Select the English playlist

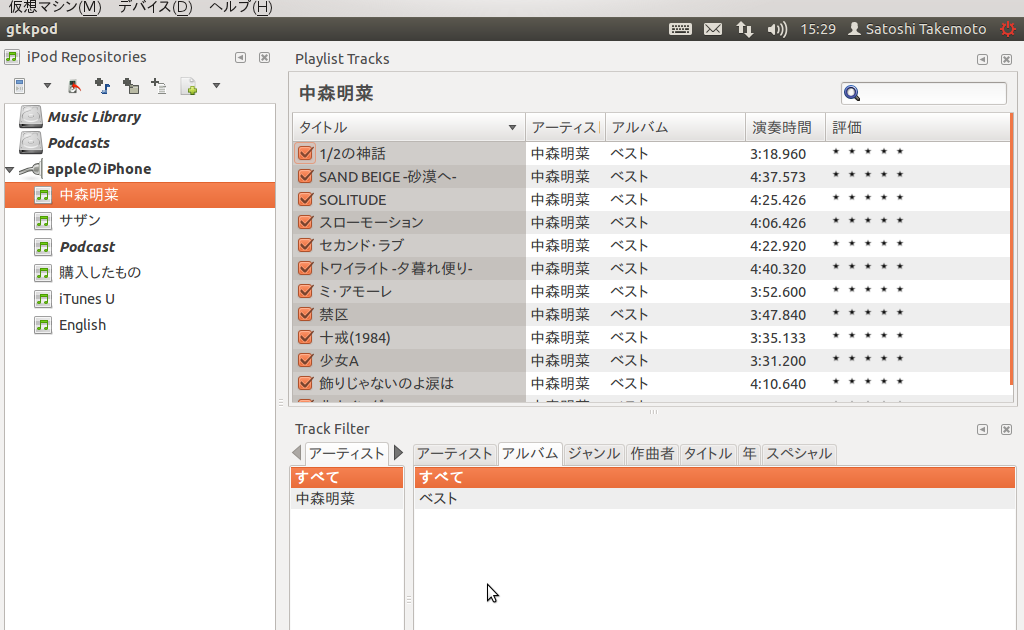[82, 325]
